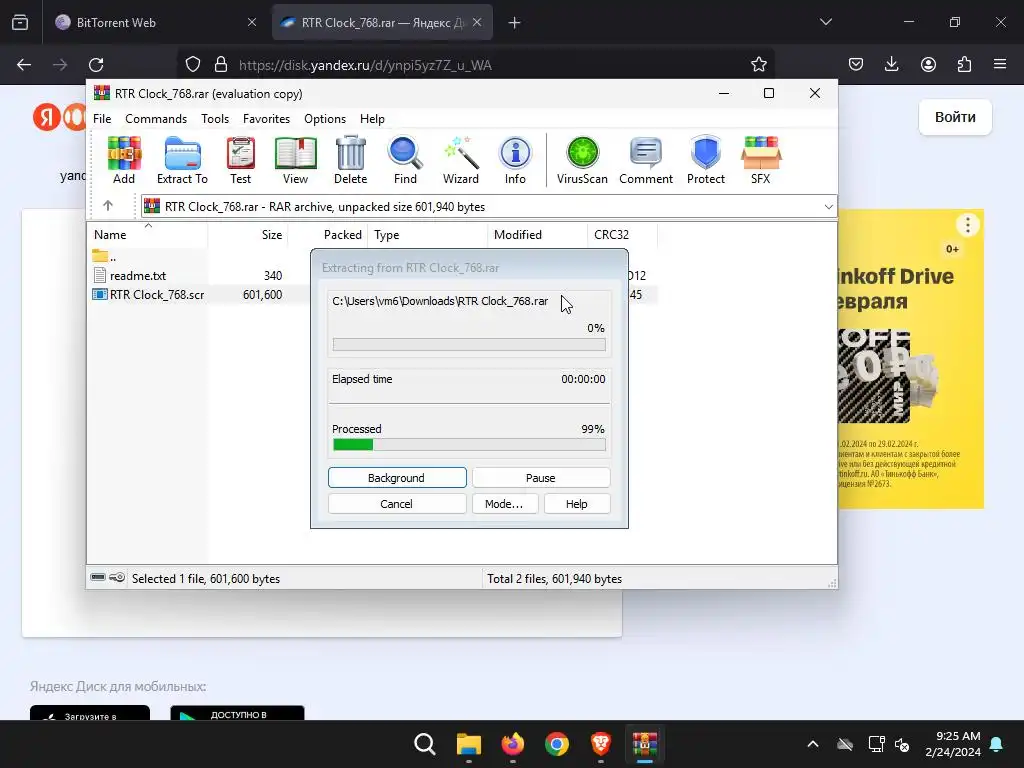Image resolution: width=1024 pixels, height=768 pixels.
Task: Open Windows taskbar search
Action: pos(424,744)
